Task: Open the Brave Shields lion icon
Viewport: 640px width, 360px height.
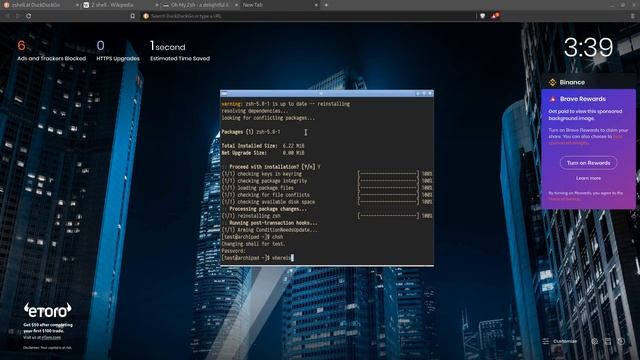Action: [x=482, y=16]
